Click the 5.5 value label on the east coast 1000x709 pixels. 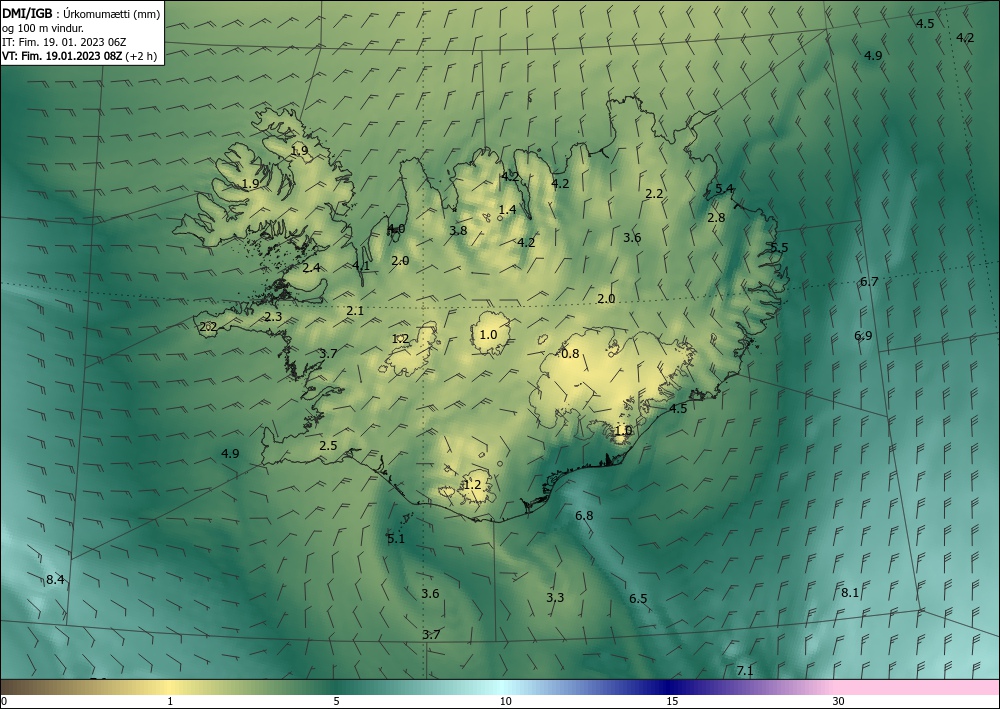coord(779,247)
